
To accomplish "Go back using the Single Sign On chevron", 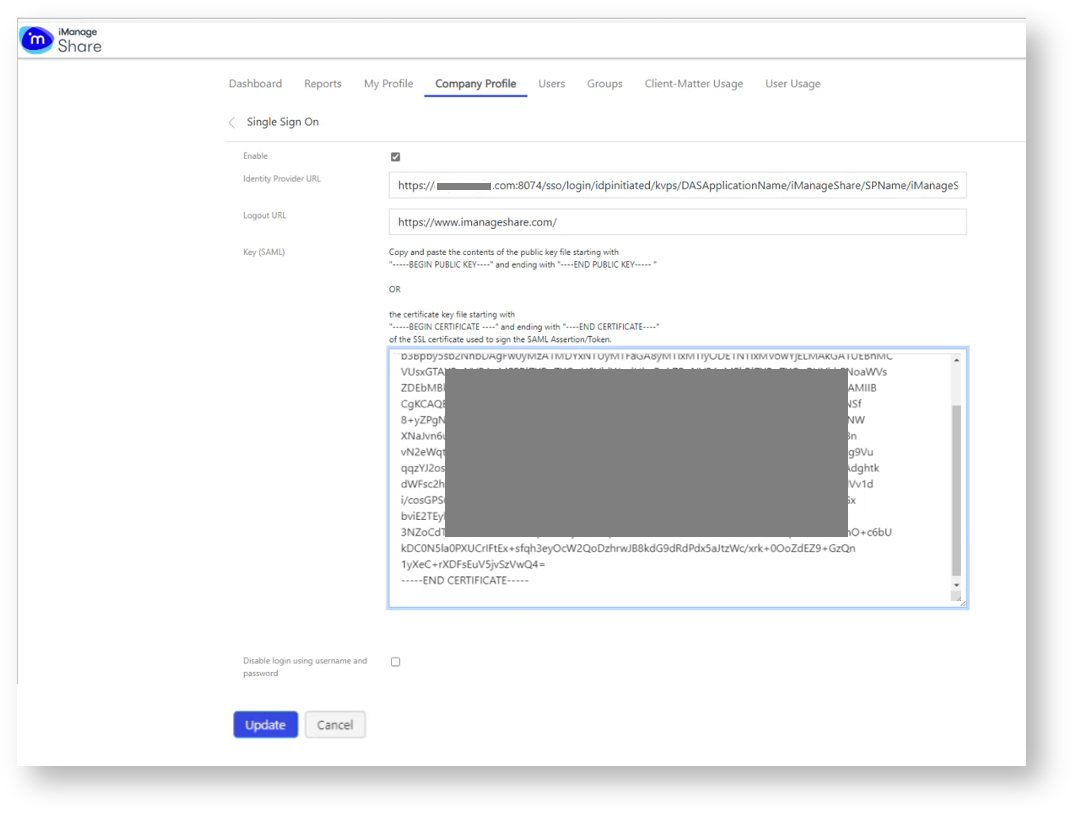I will coord(232,122).
